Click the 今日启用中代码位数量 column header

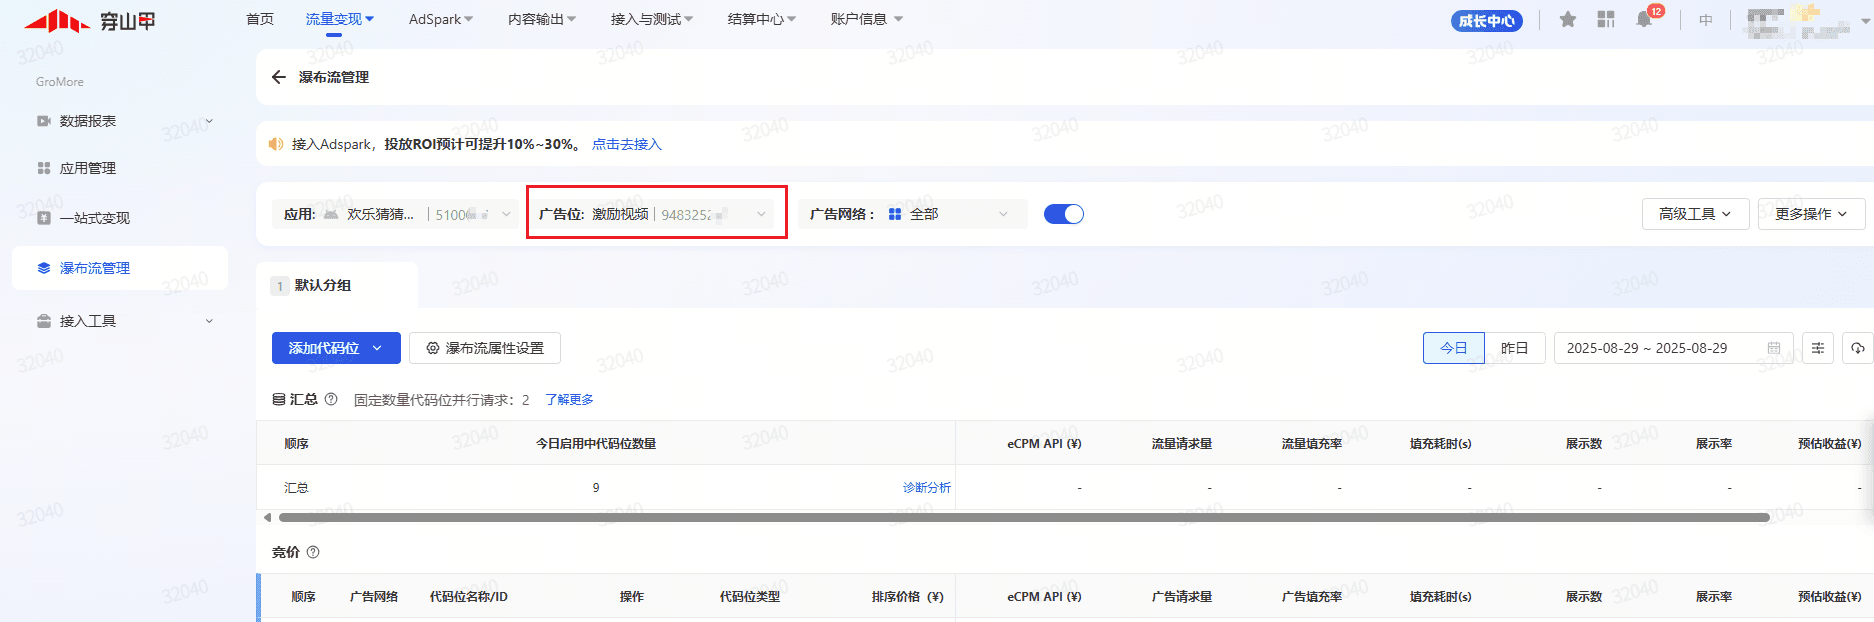596,443
